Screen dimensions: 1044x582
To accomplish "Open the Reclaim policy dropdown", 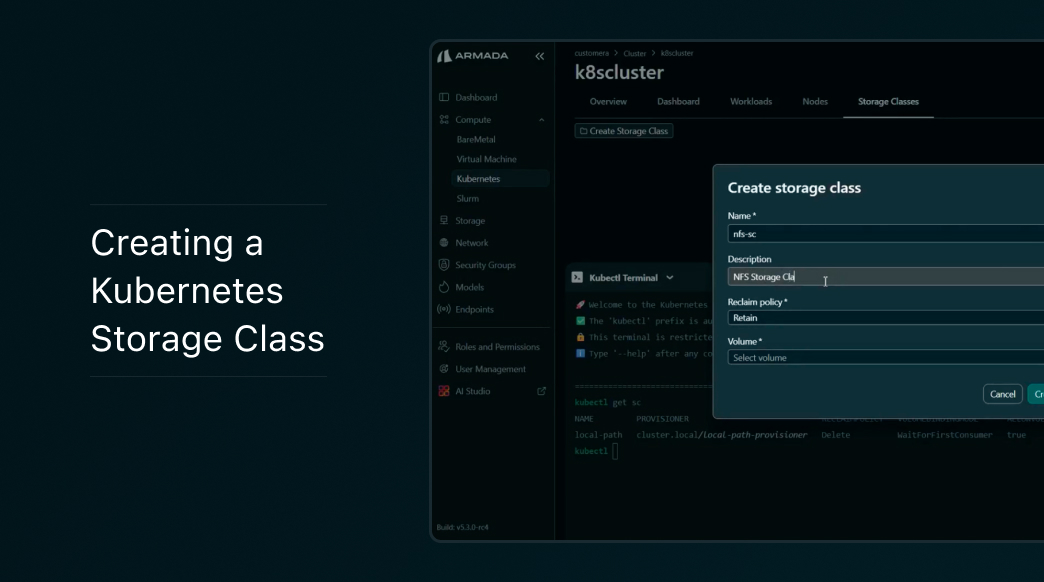I will pyautogui.click(x=886, y=318).
